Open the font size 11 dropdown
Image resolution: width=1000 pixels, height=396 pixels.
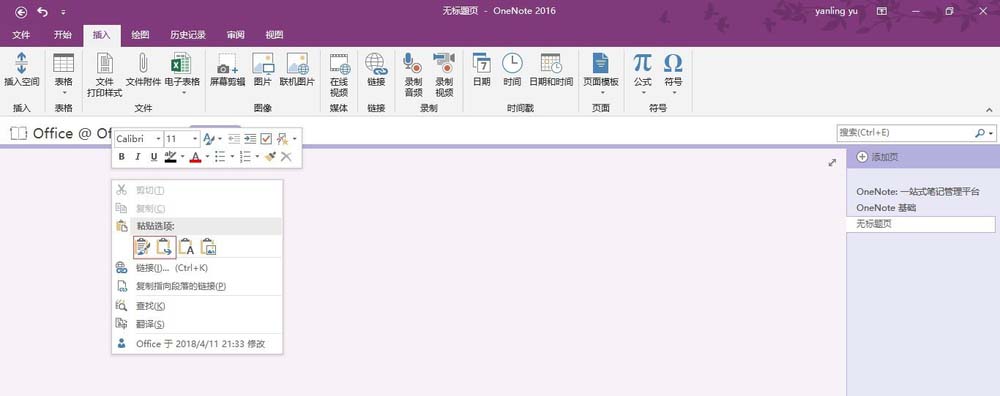point(195,138)
